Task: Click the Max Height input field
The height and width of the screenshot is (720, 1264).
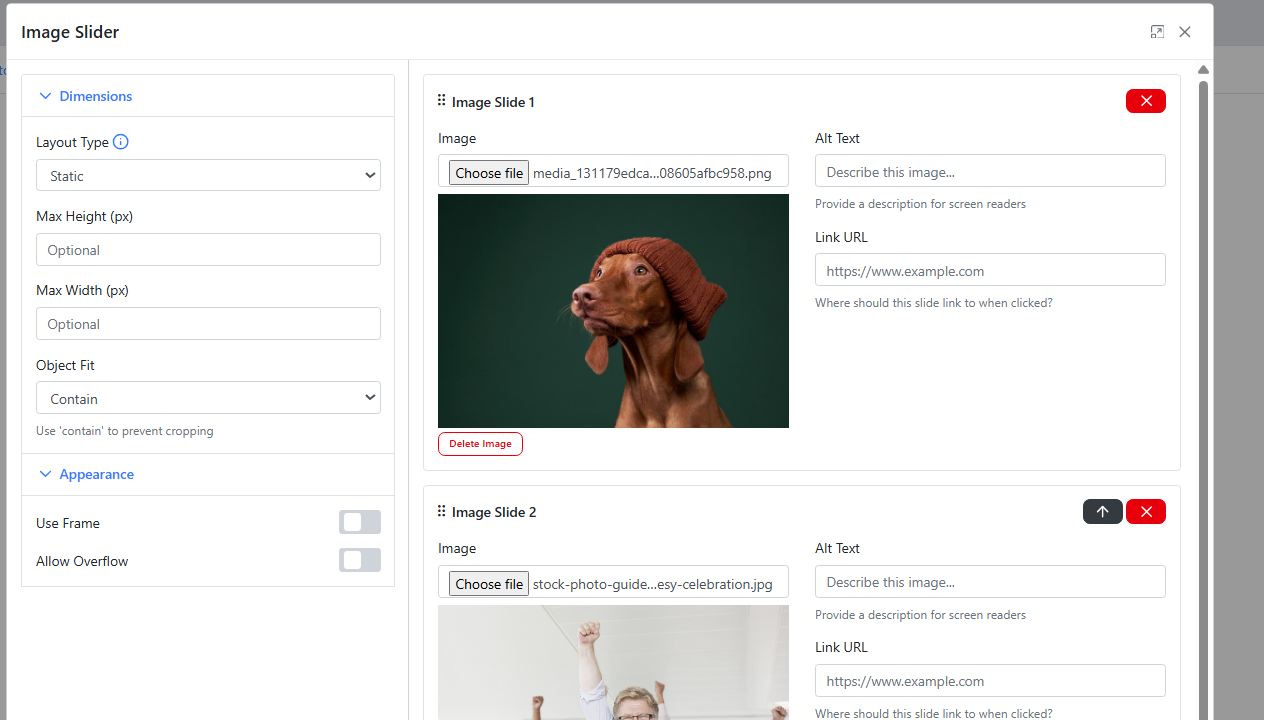Action: coord(208,250)
